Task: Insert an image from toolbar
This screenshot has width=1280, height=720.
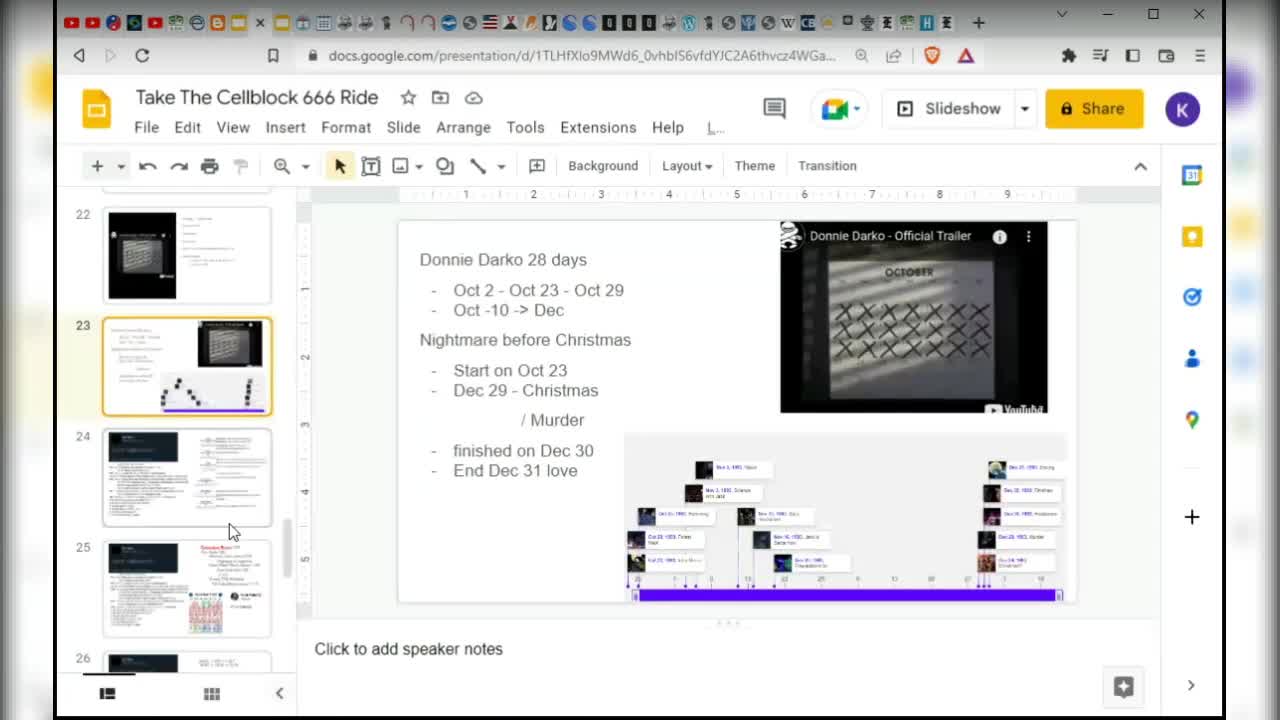Action: [x=400, y=166]
